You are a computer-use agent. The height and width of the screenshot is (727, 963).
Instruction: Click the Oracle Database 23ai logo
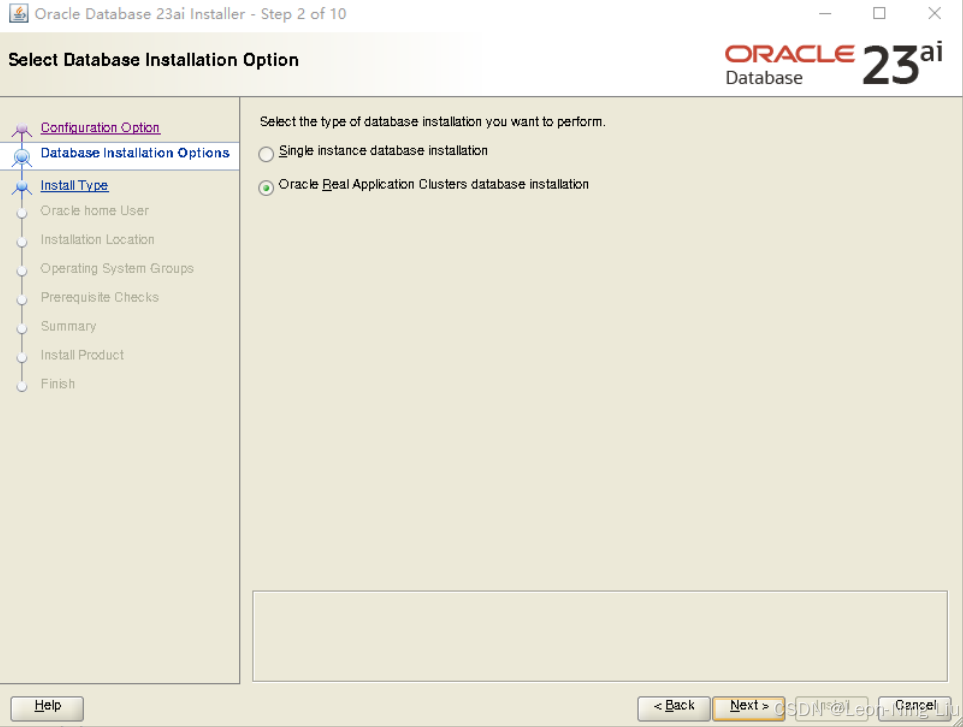[x=834, y=64]
